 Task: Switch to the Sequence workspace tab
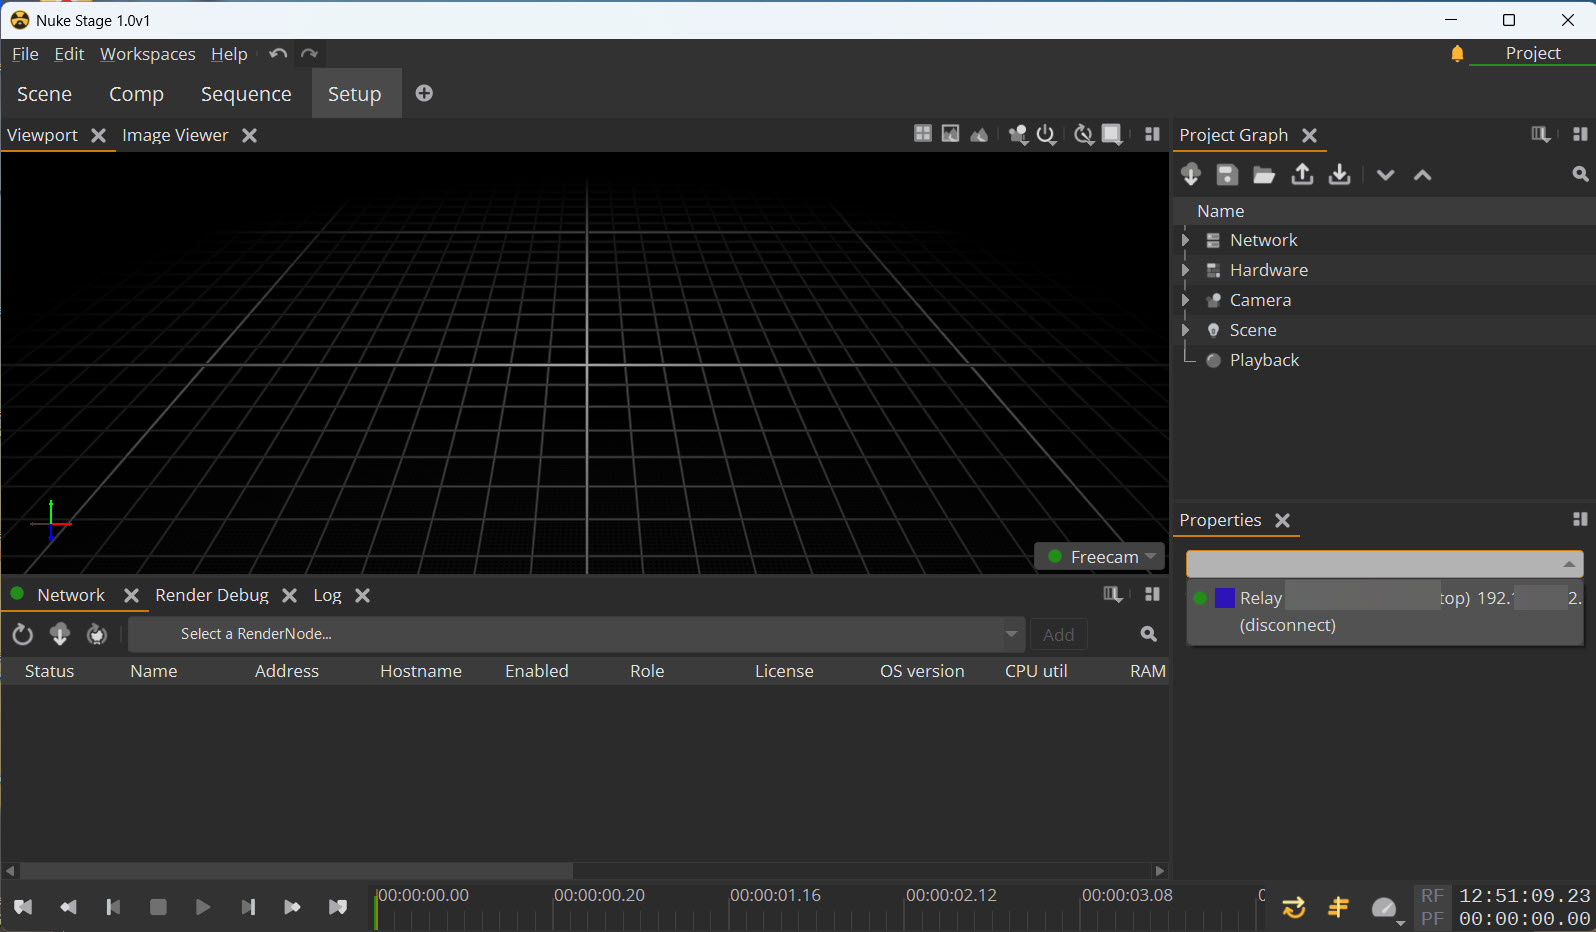[246, 94]
